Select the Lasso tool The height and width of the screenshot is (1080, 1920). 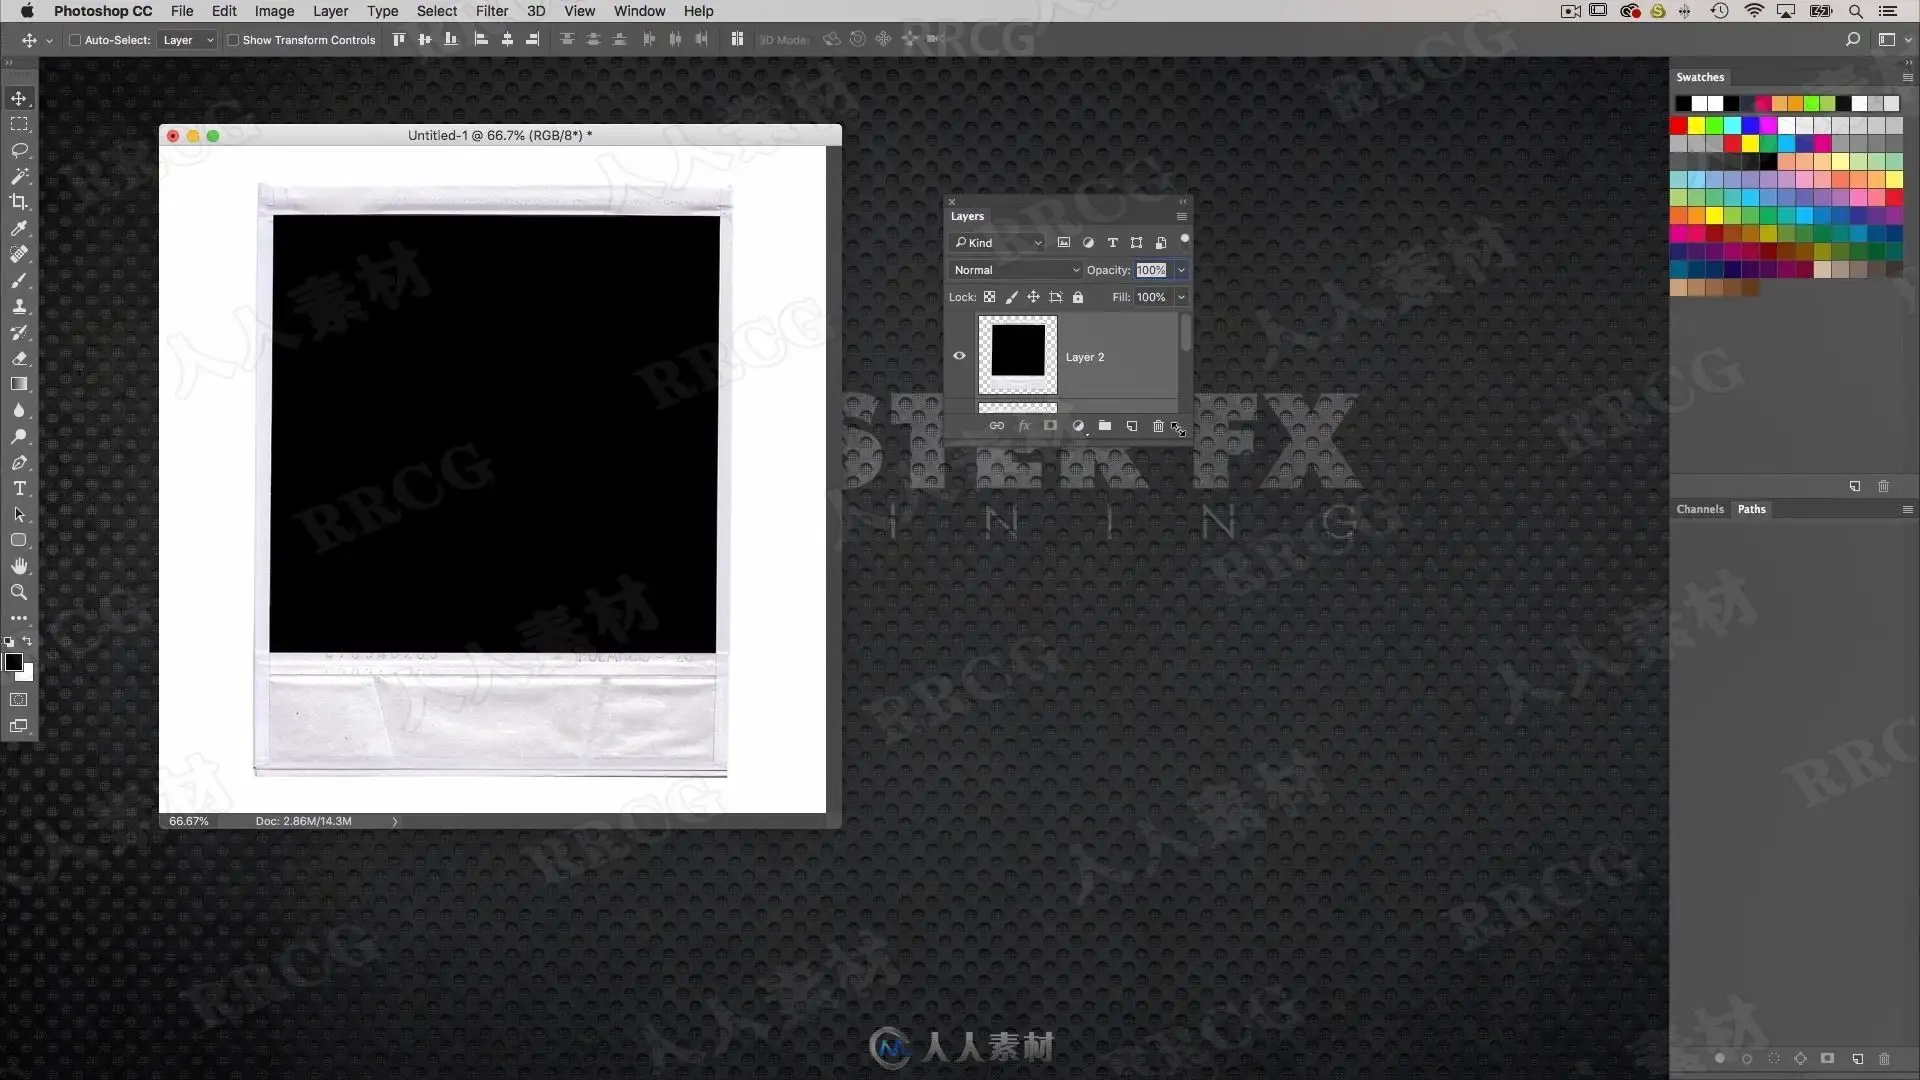(19, 150)
